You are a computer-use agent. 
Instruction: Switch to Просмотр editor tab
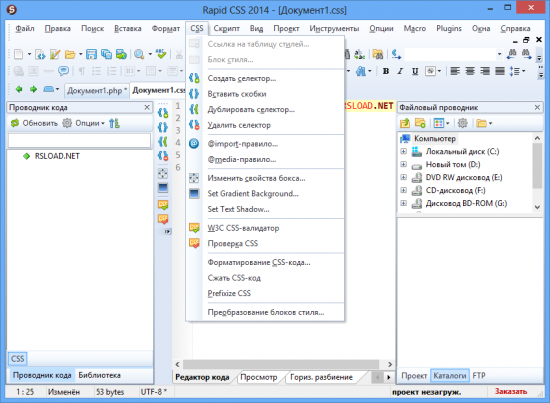259,377
